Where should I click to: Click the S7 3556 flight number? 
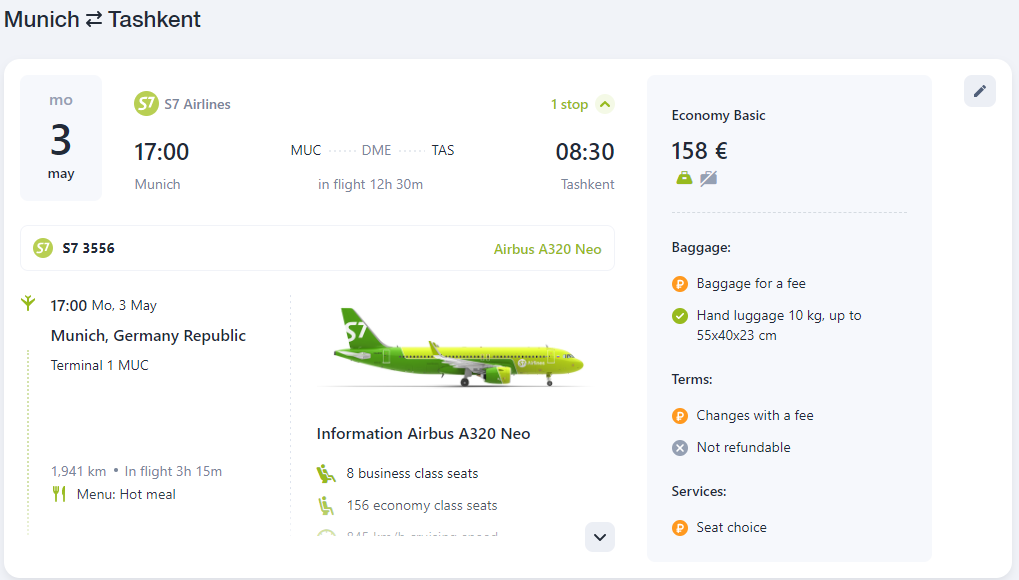click(88, 248)
